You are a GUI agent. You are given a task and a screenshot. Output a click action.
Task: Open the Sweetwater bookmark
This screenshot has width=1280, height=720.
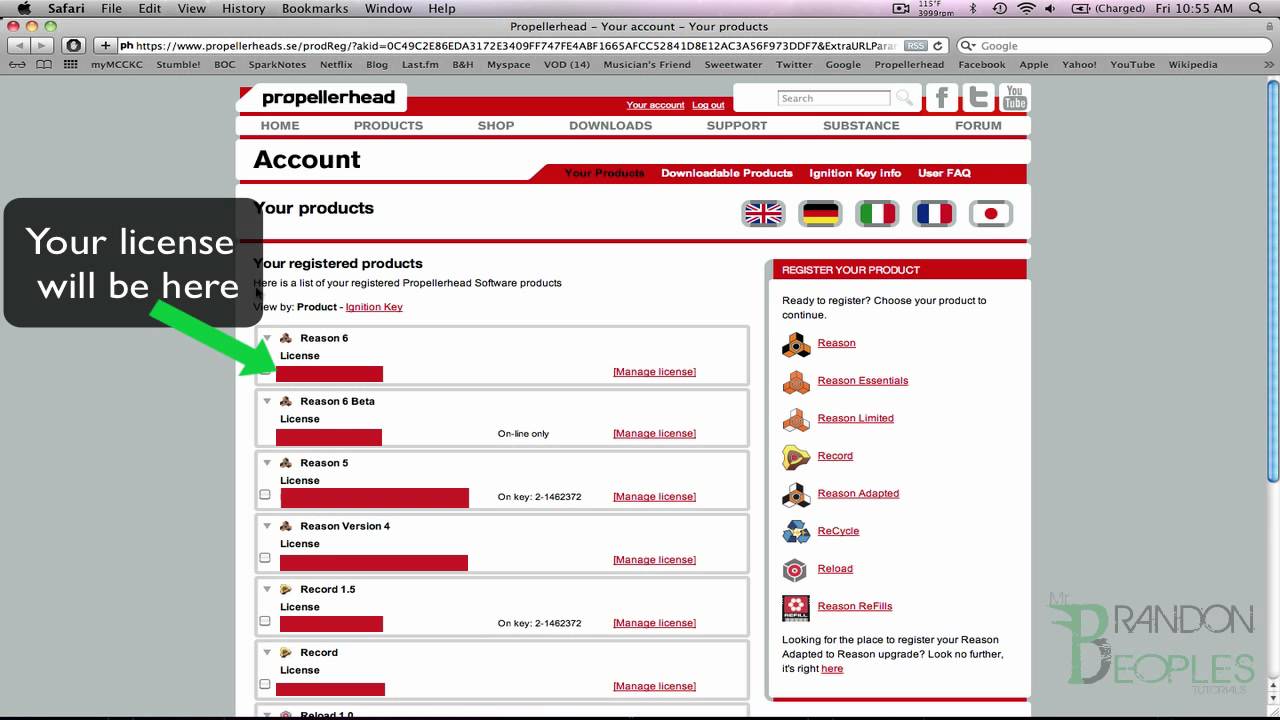coord(733,65)
